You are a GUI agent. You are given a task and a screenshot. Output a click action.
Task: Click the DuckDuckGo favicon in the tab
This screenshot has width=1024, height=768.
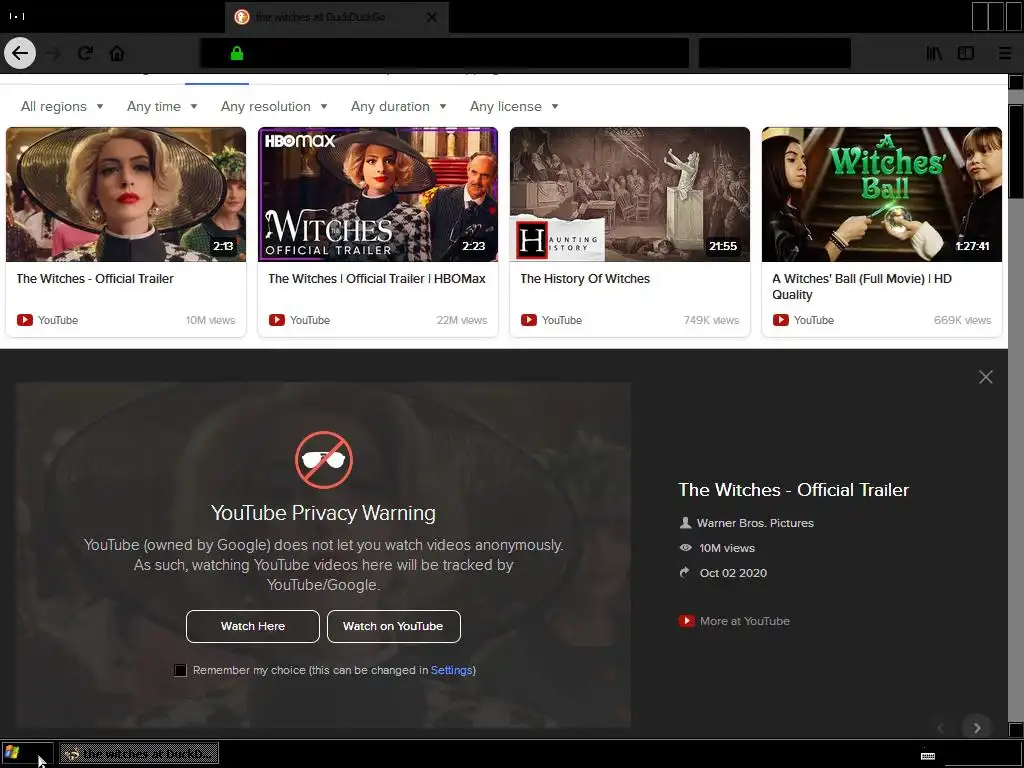pyautogui.click(x=242, y=18)
